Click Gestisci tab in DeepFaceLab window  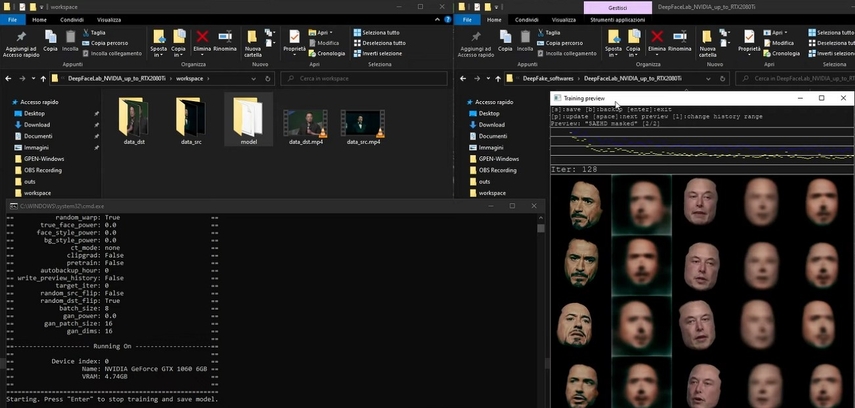click(617, 8)
